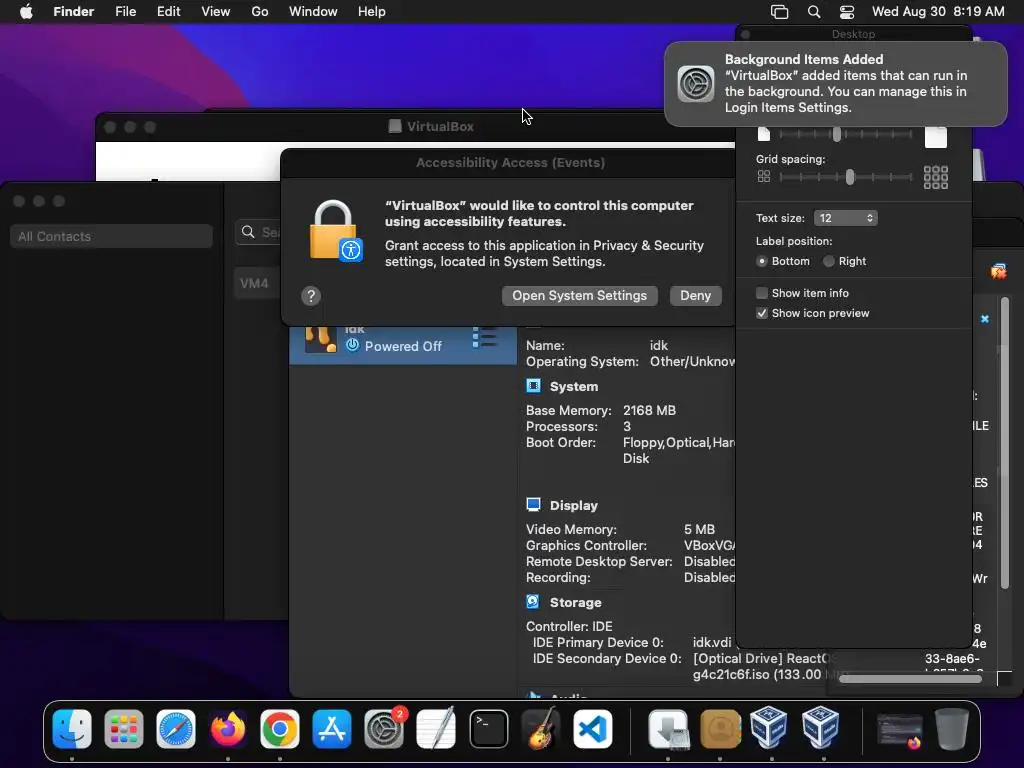Open the Finder menu
Viewport: 1024px width, 768px height.
(x=73, y=12)
